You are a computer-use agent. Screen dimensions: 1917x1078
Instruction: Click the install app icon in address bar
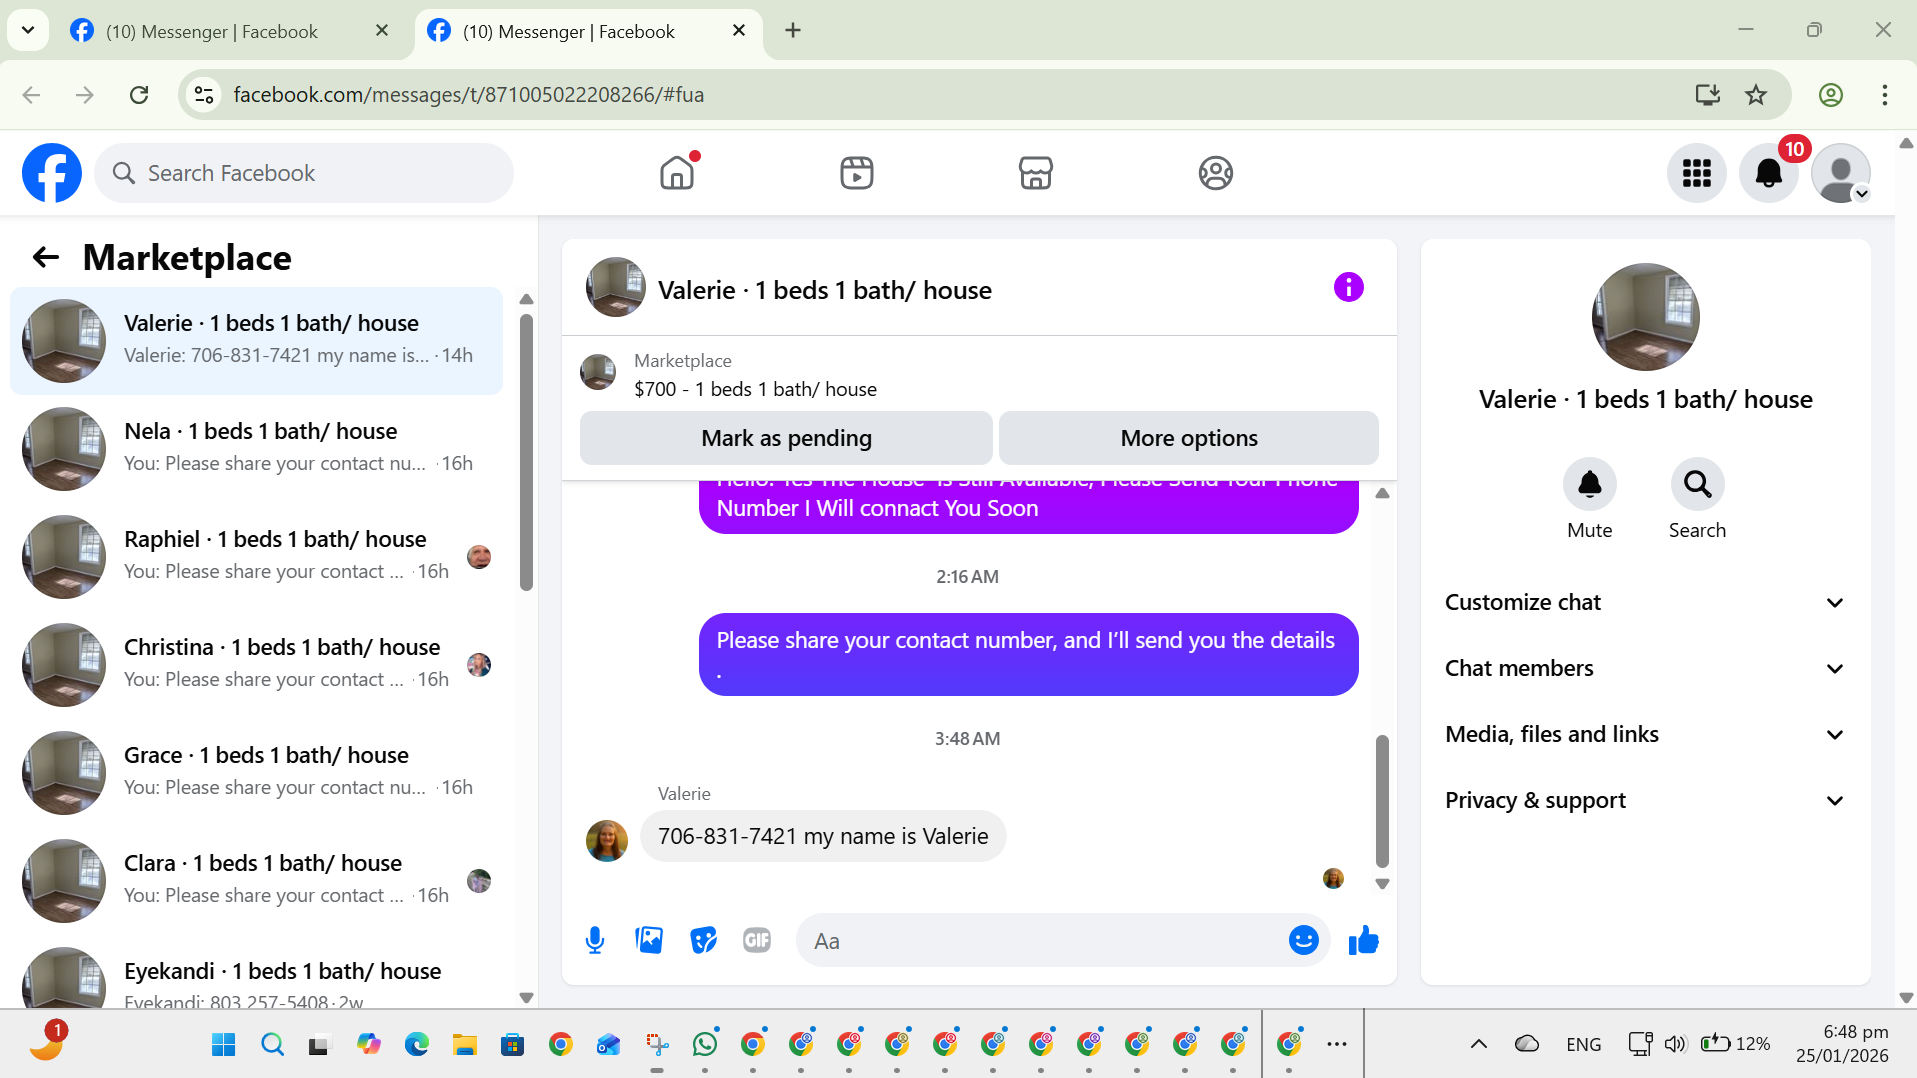coord(1707,94)
